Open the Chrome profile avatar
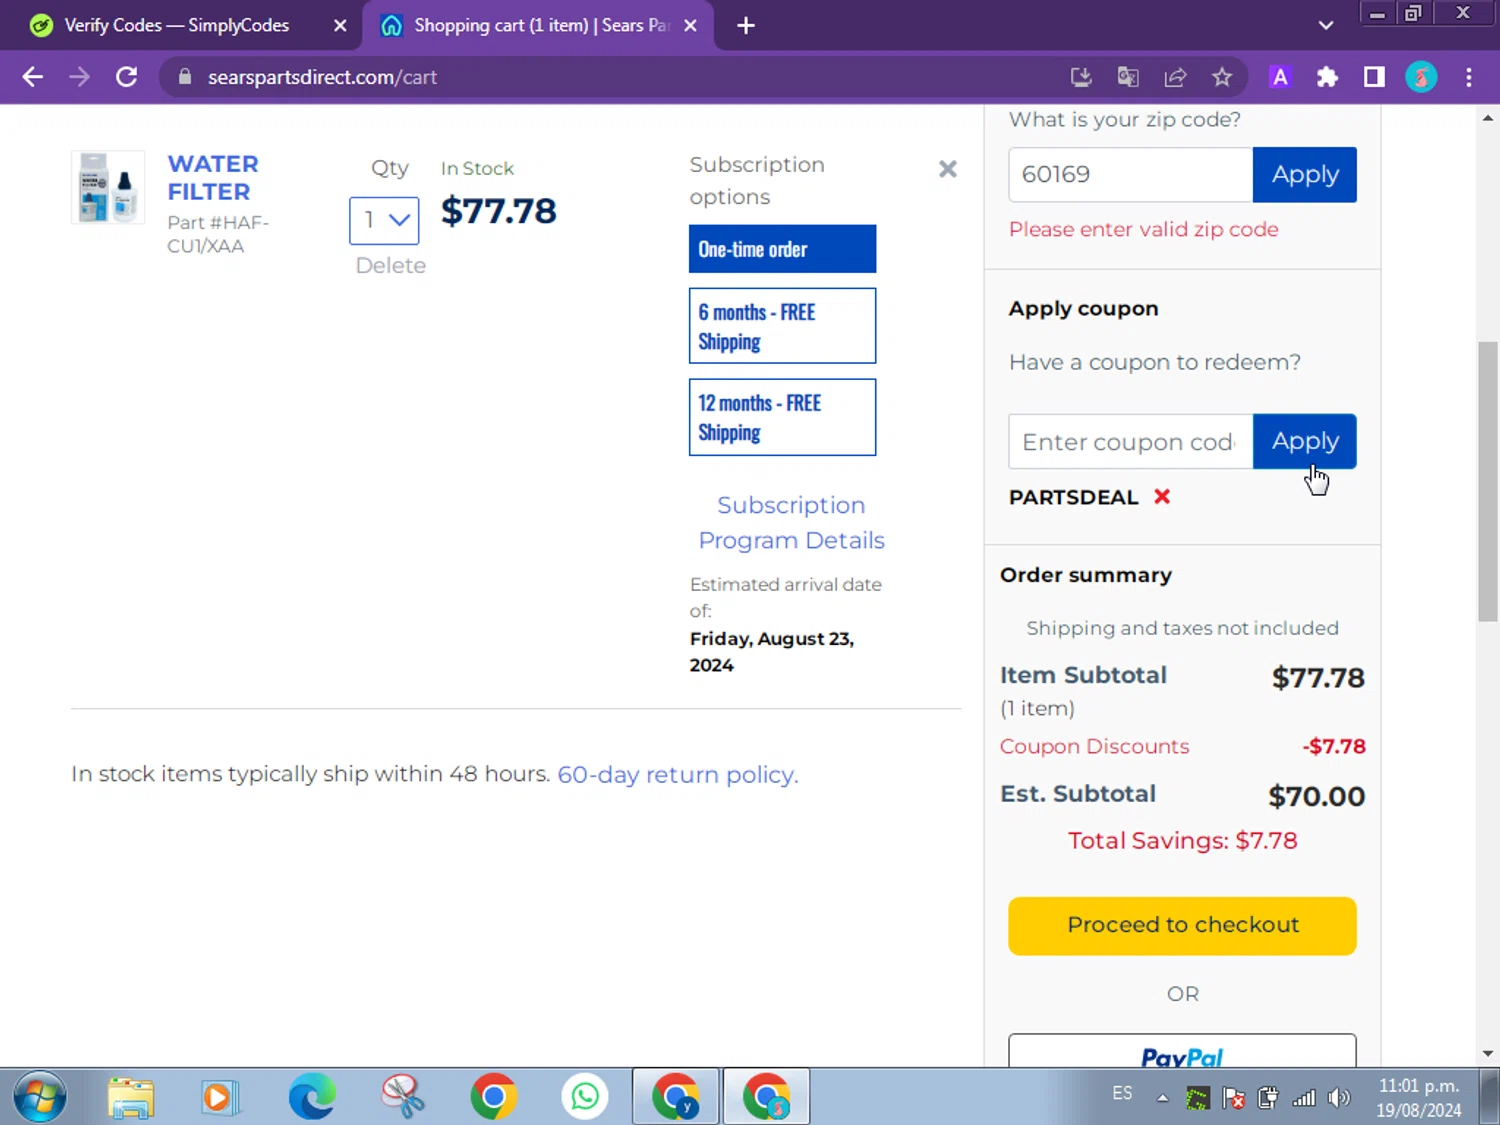This screenshot has width=1500, height=1125. tap(1421, 77)
